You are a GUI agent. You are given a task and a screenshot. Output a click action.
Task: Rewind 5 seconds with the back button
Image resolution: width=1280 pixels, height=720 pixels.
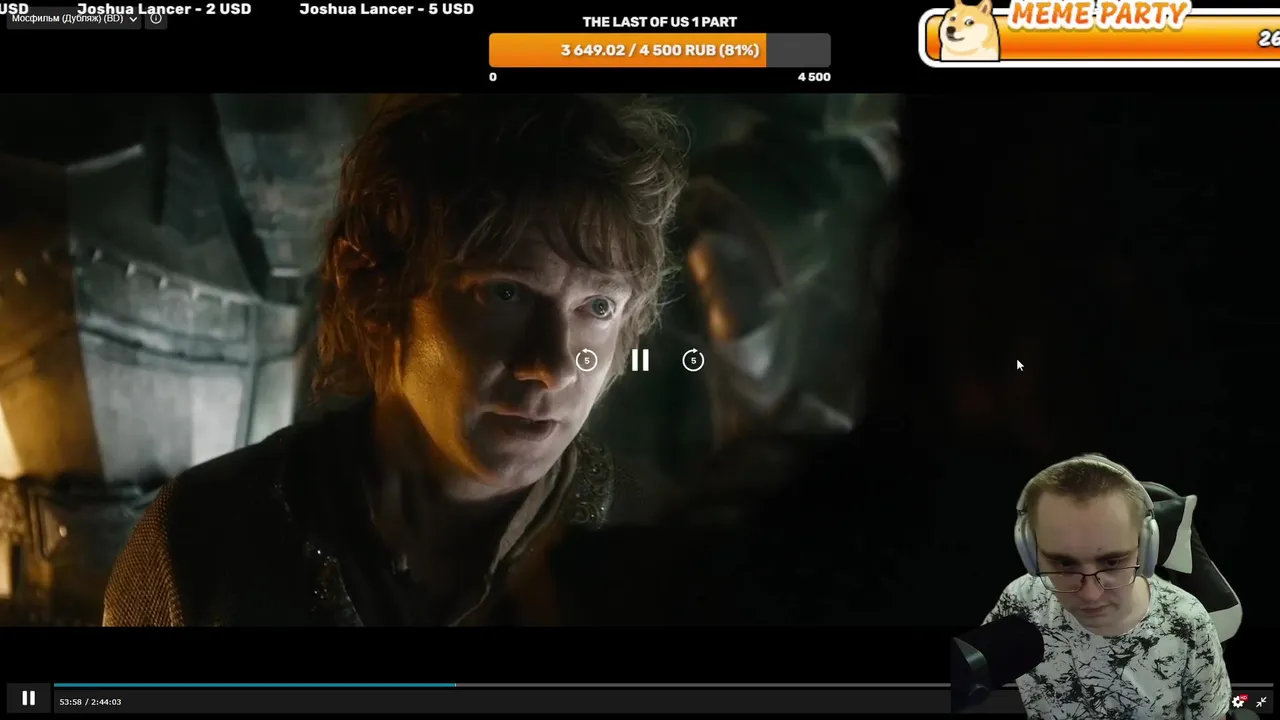point(586,360)
